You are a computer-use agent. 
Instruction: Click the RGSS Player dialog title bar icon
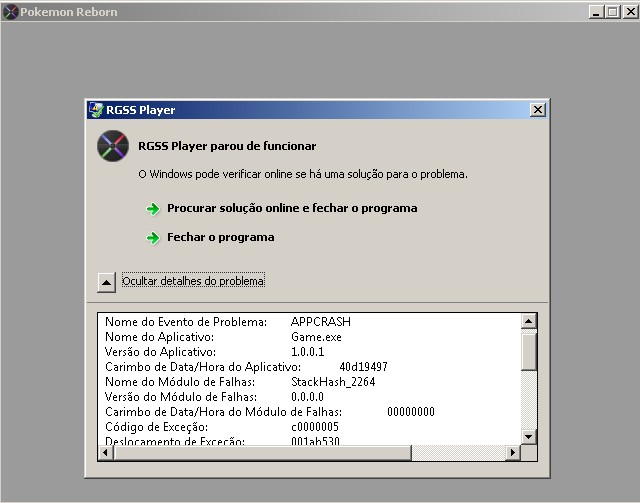click(96, 110)
